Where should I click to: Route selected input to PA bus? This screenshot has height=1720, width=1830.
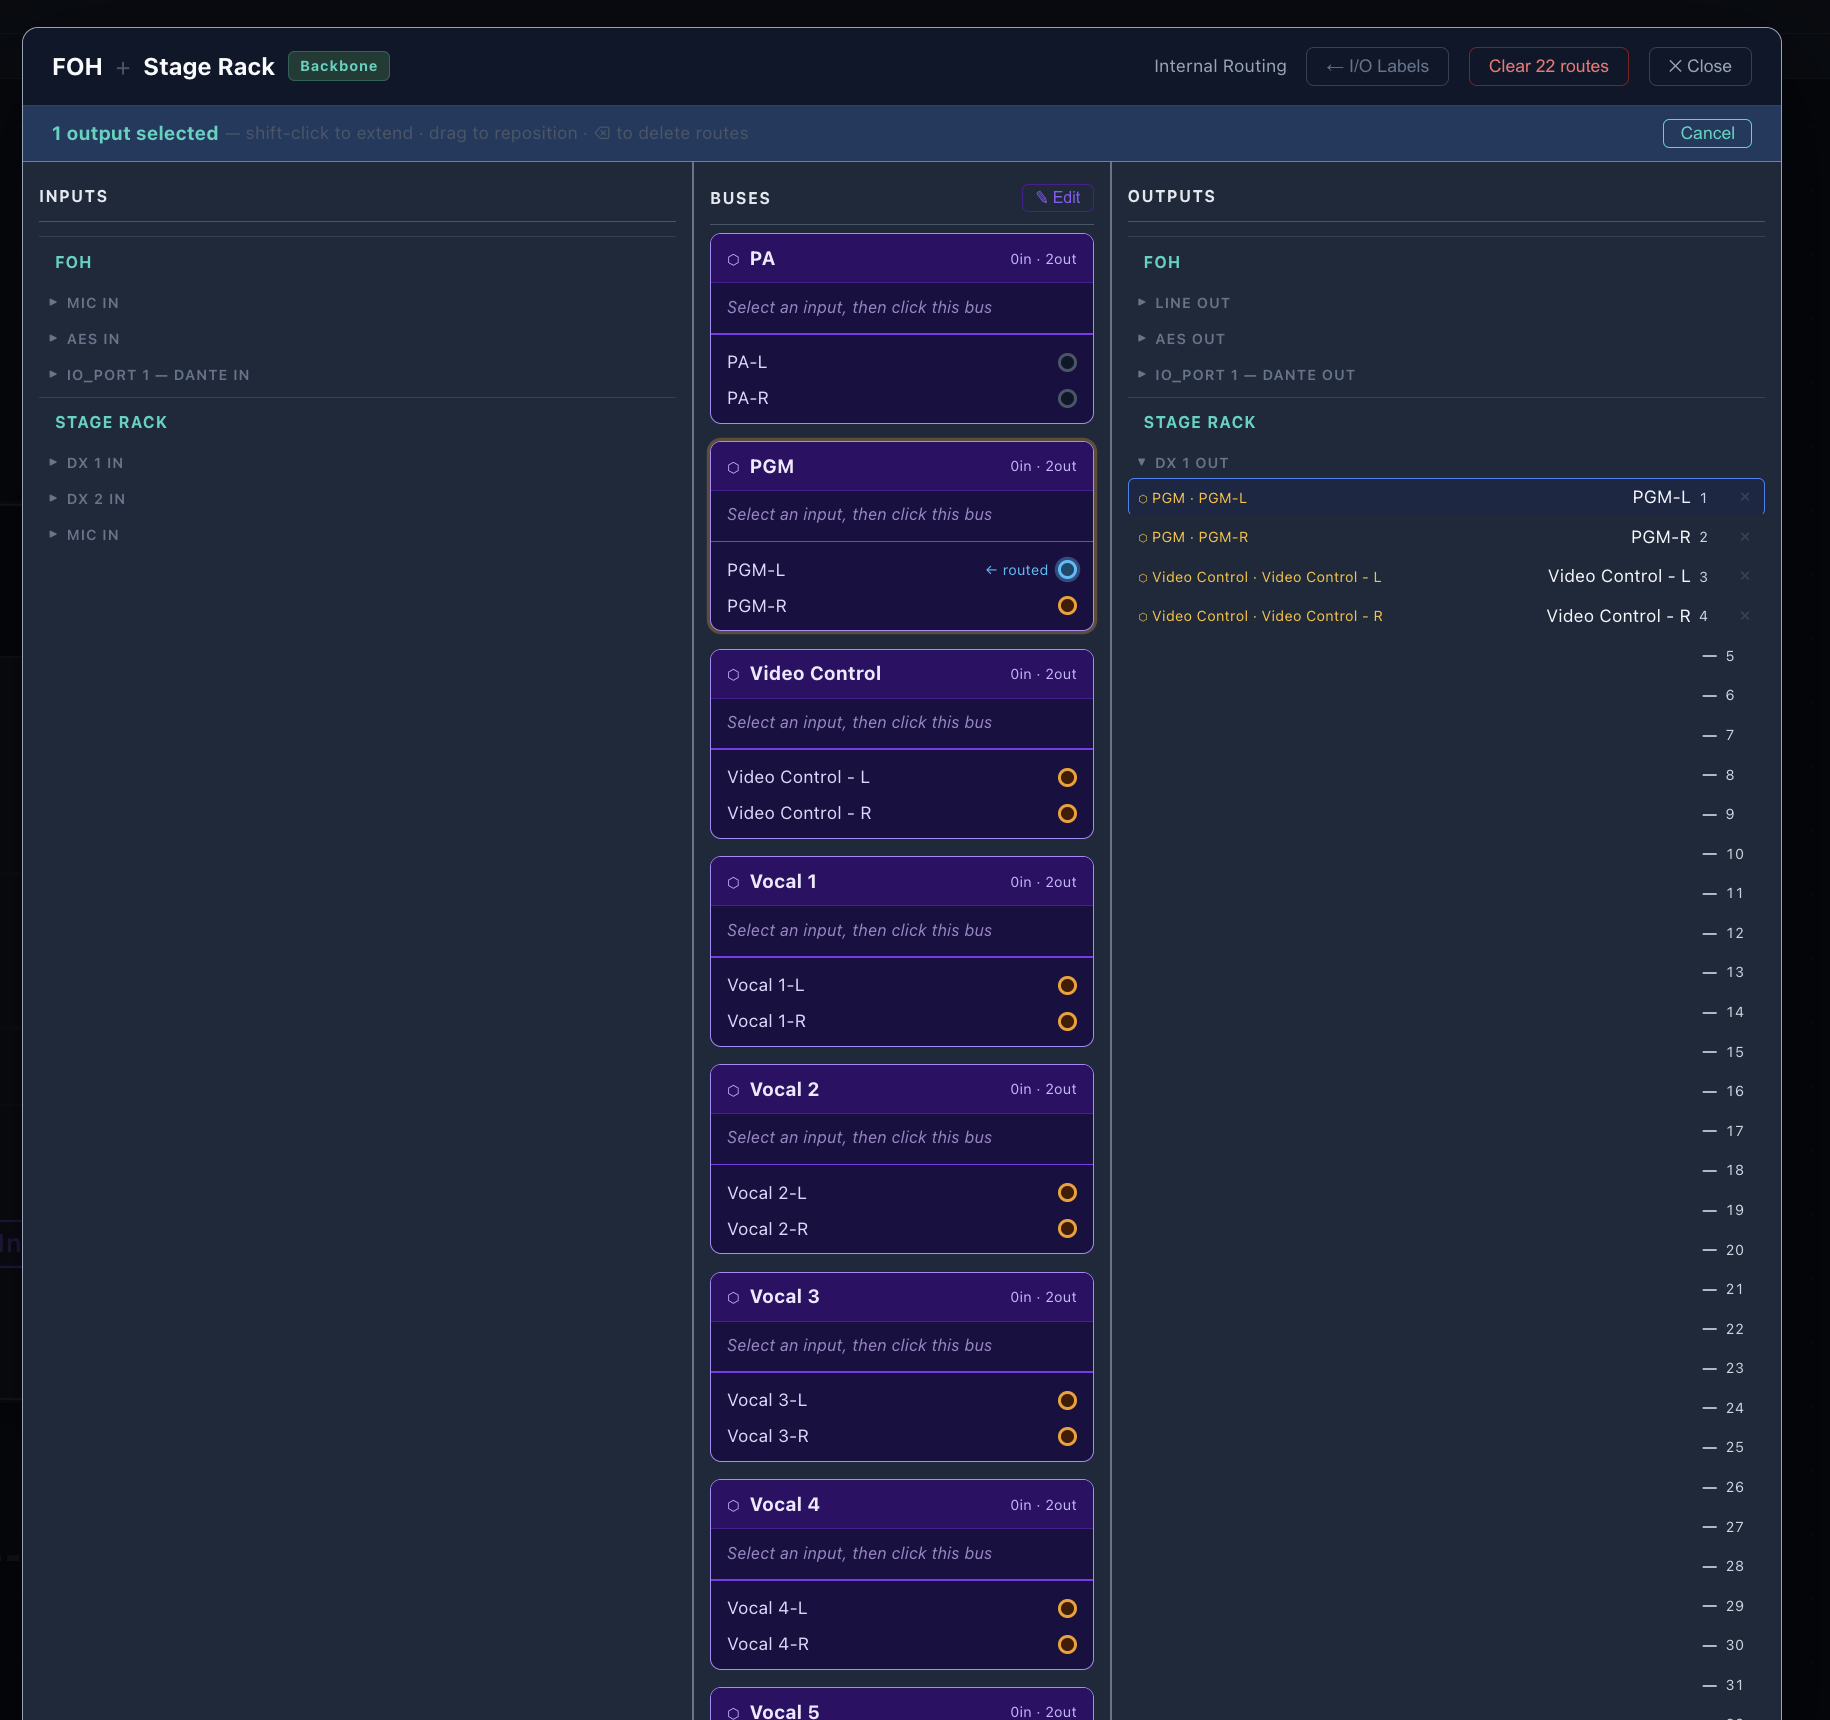click(x=902, y=308)
